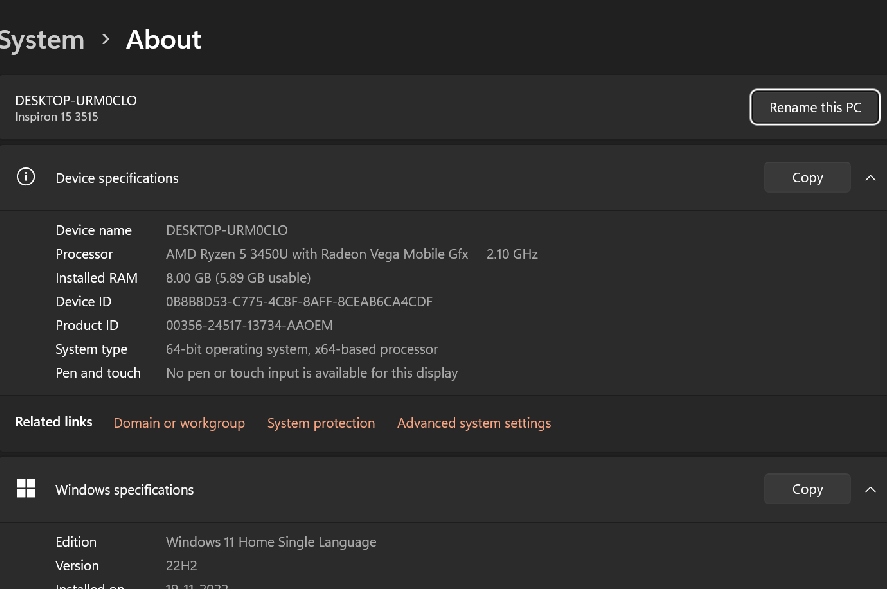Click the breadcrumb arrow separator icon
The image size is (887, 589).
point(105,40)
